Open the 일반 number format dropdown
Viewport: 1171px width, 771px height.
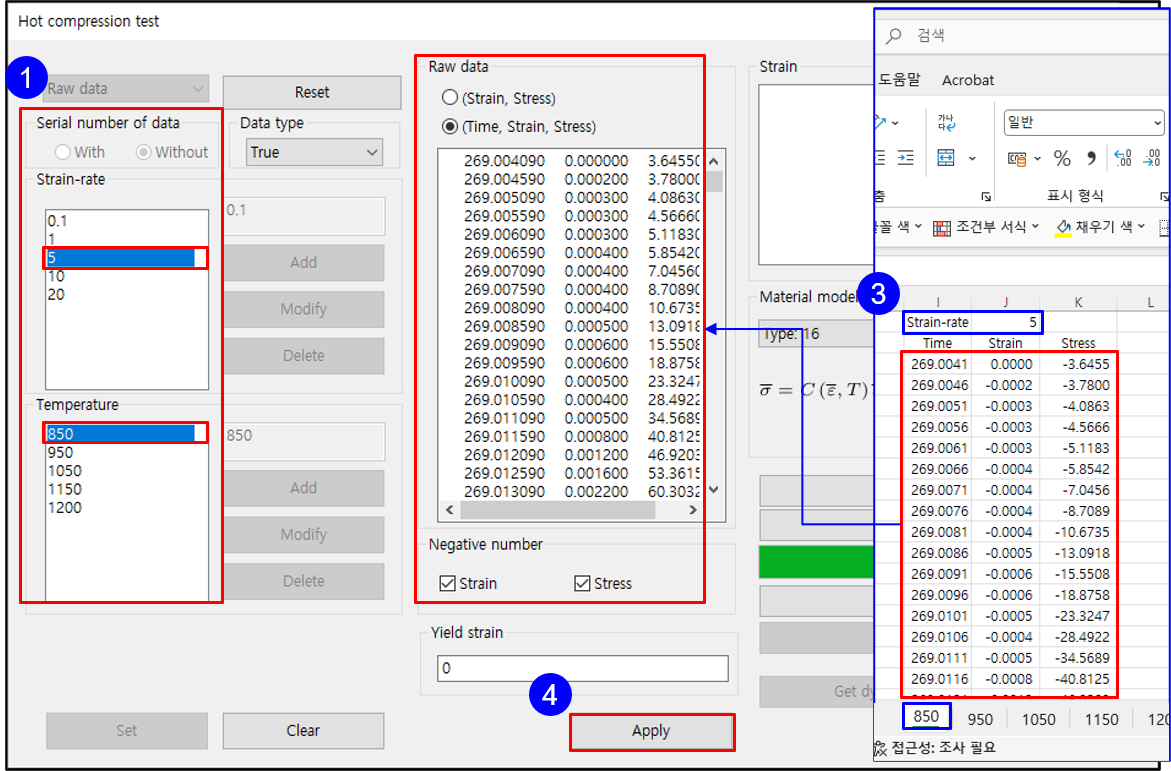pos(1084,123)
